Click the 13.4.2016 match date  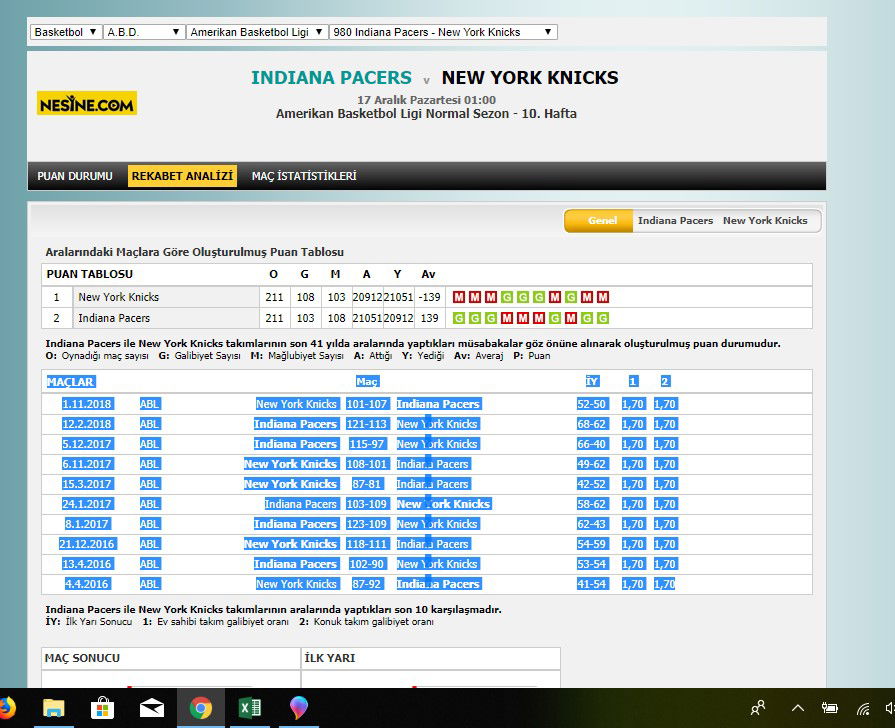coord(87,564)
